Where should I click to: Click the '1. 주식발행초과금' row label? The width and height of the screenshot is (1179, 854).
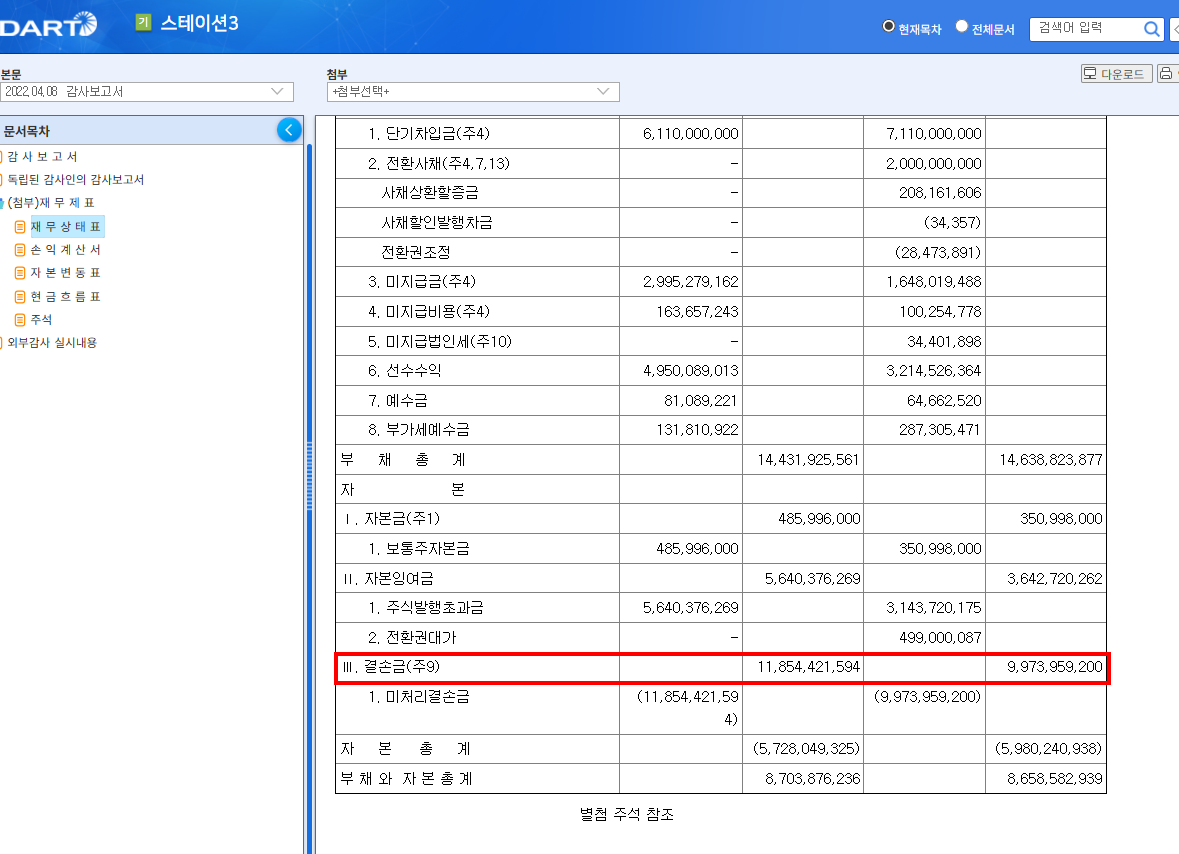(426, 607)
